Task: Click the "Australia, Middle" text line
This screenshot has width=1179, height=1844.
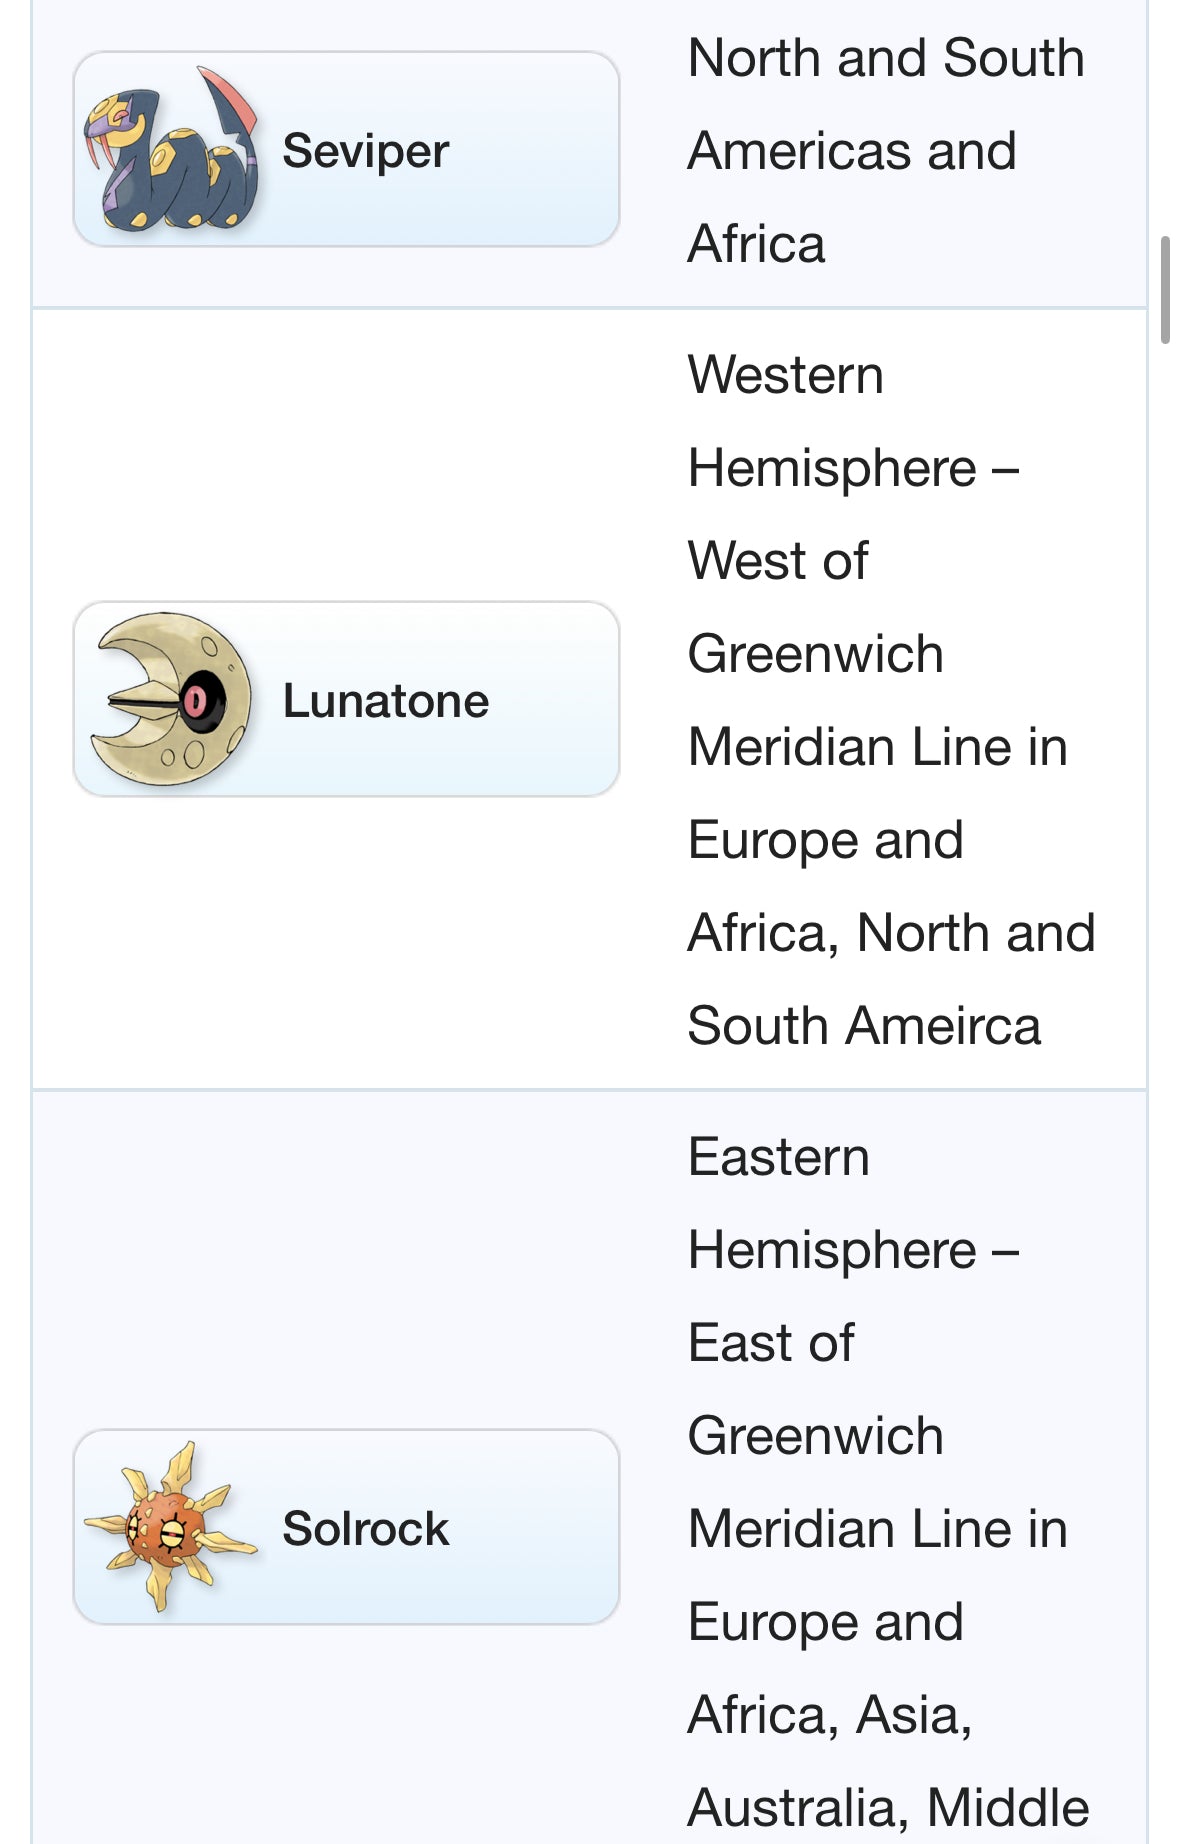Action: coord(888,1807)
